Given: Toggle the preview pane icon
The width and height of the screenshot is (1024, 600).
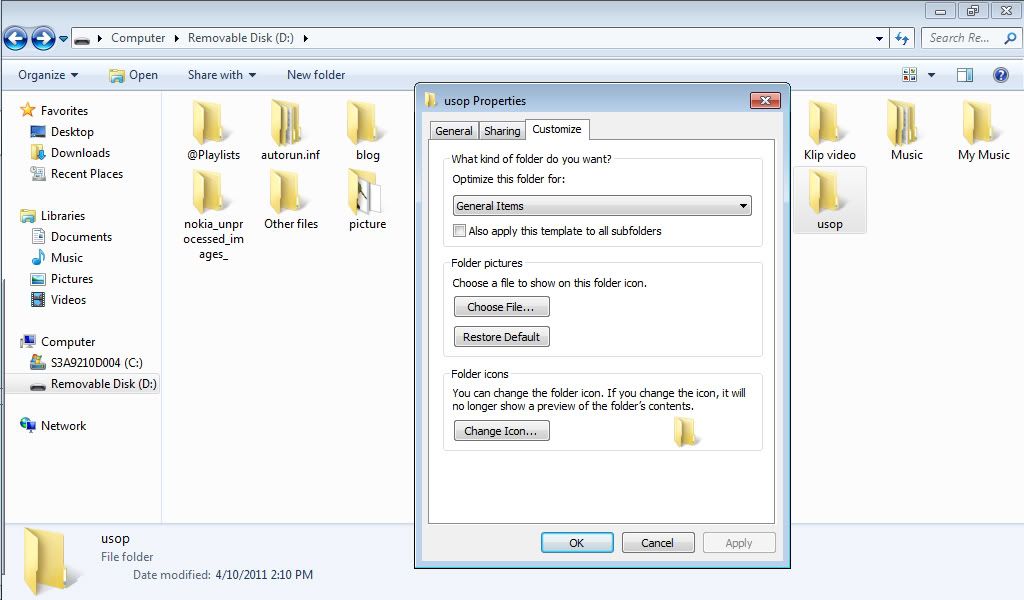Looking at the screenshot, I should tap(964, 75).
